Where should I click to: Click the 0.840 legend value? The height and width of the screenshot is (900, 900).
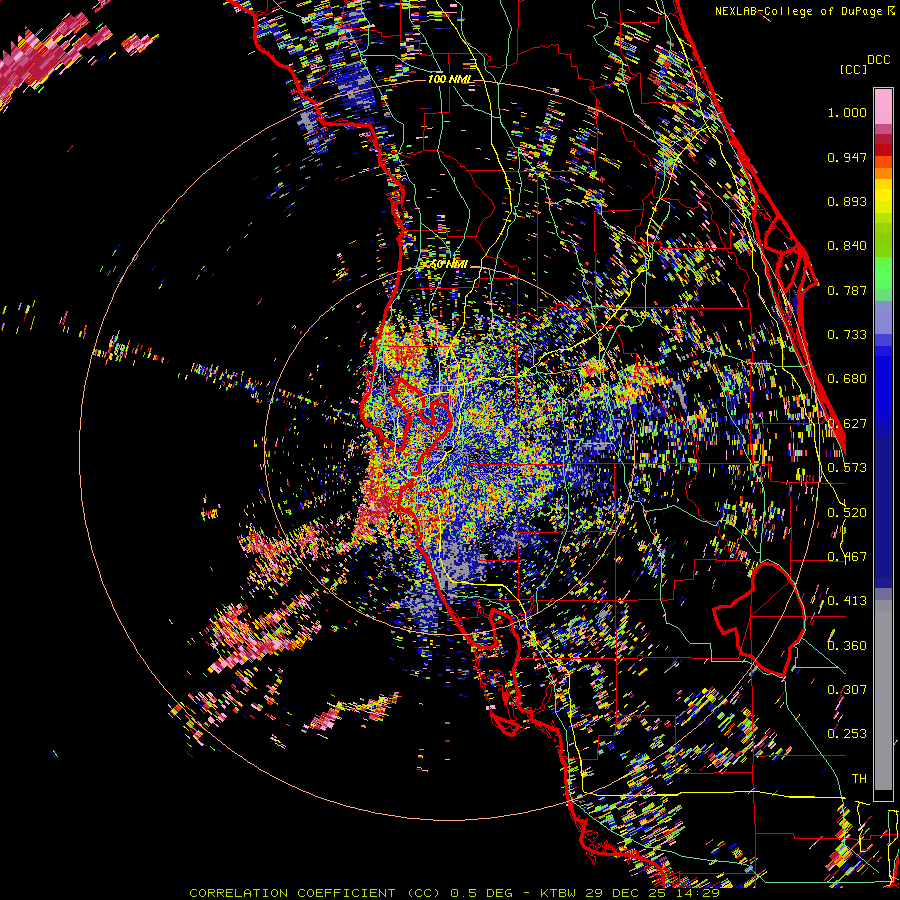click(847, 246)
